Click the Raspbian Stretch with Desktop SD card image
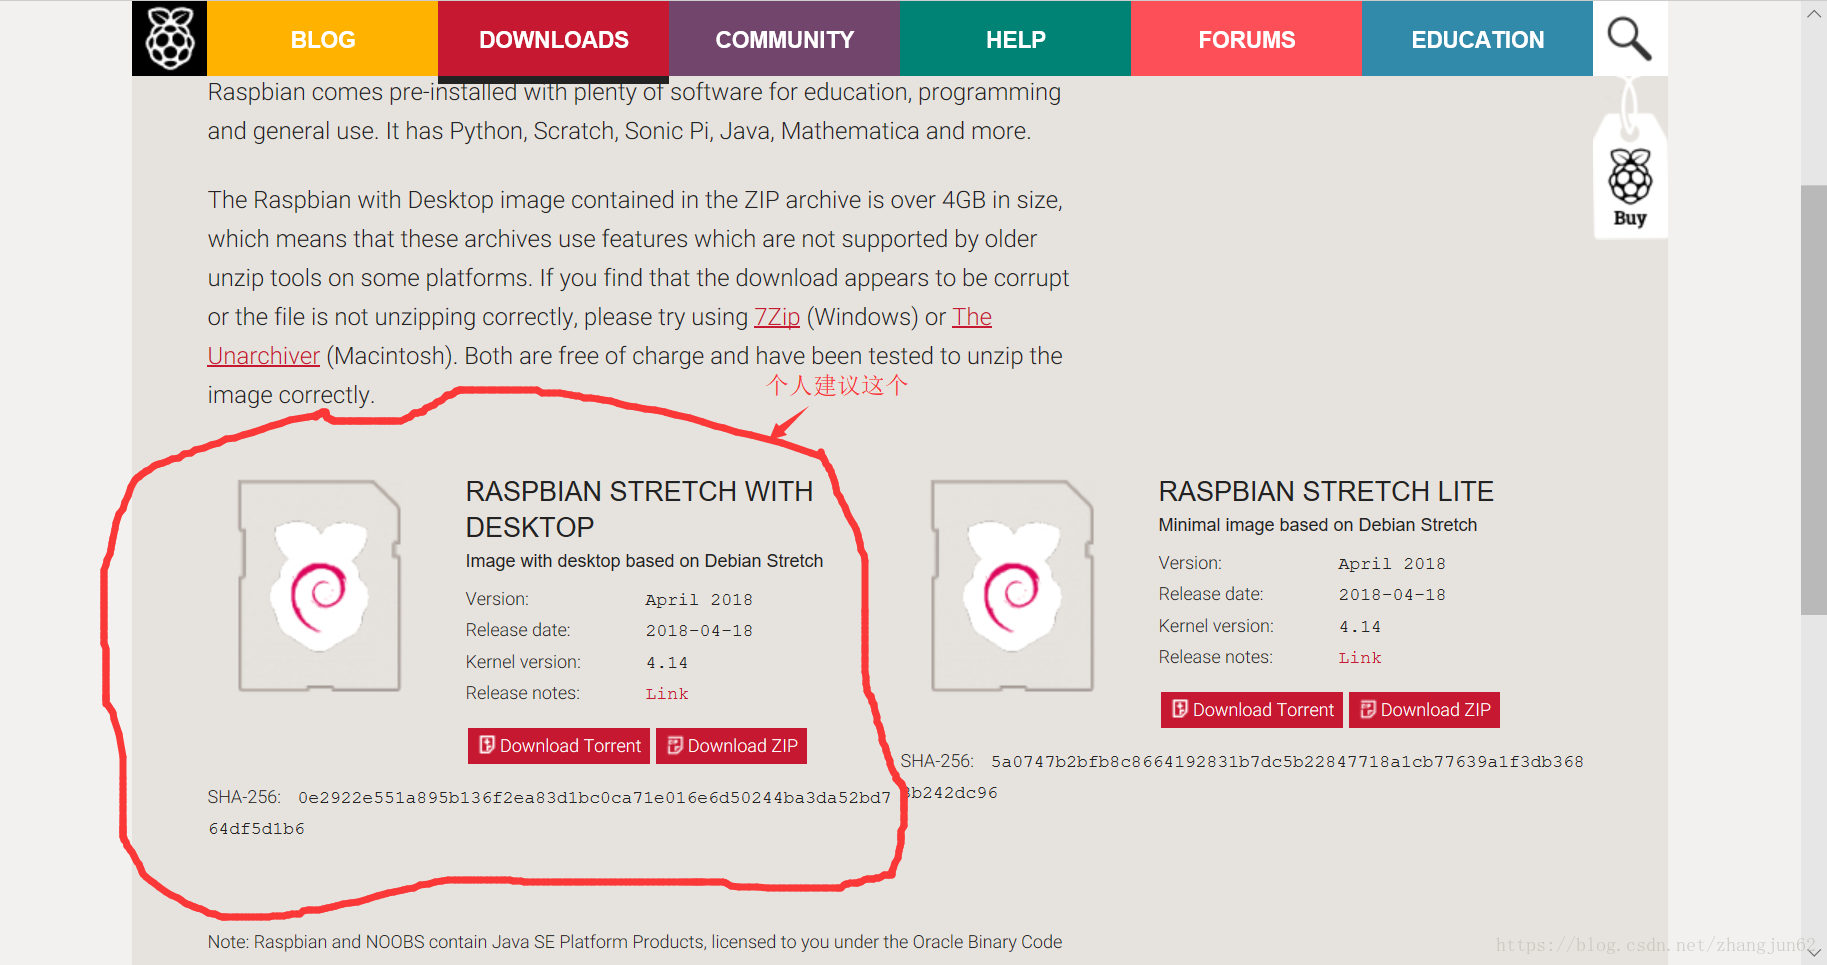Image resolution: width=1827 pixels, height=965 pixels. tap(319, 586)
